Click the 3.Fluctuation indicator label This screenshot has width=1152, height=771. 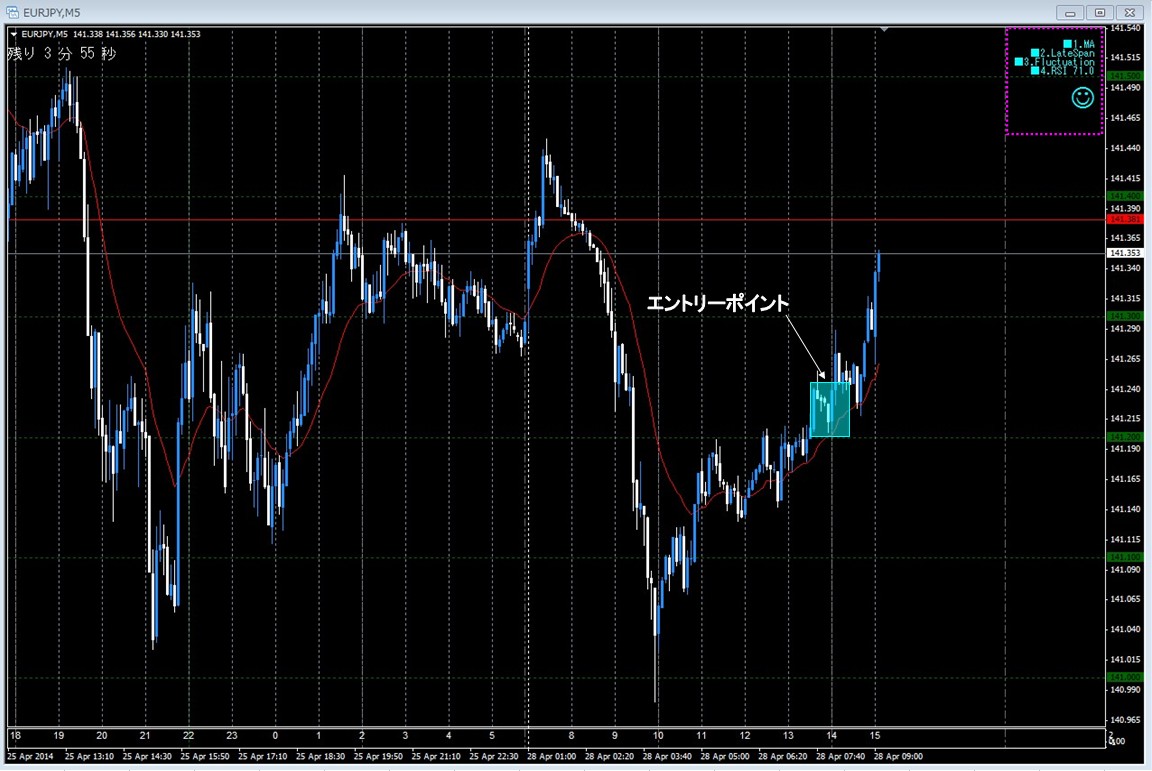pos(1059,62)
